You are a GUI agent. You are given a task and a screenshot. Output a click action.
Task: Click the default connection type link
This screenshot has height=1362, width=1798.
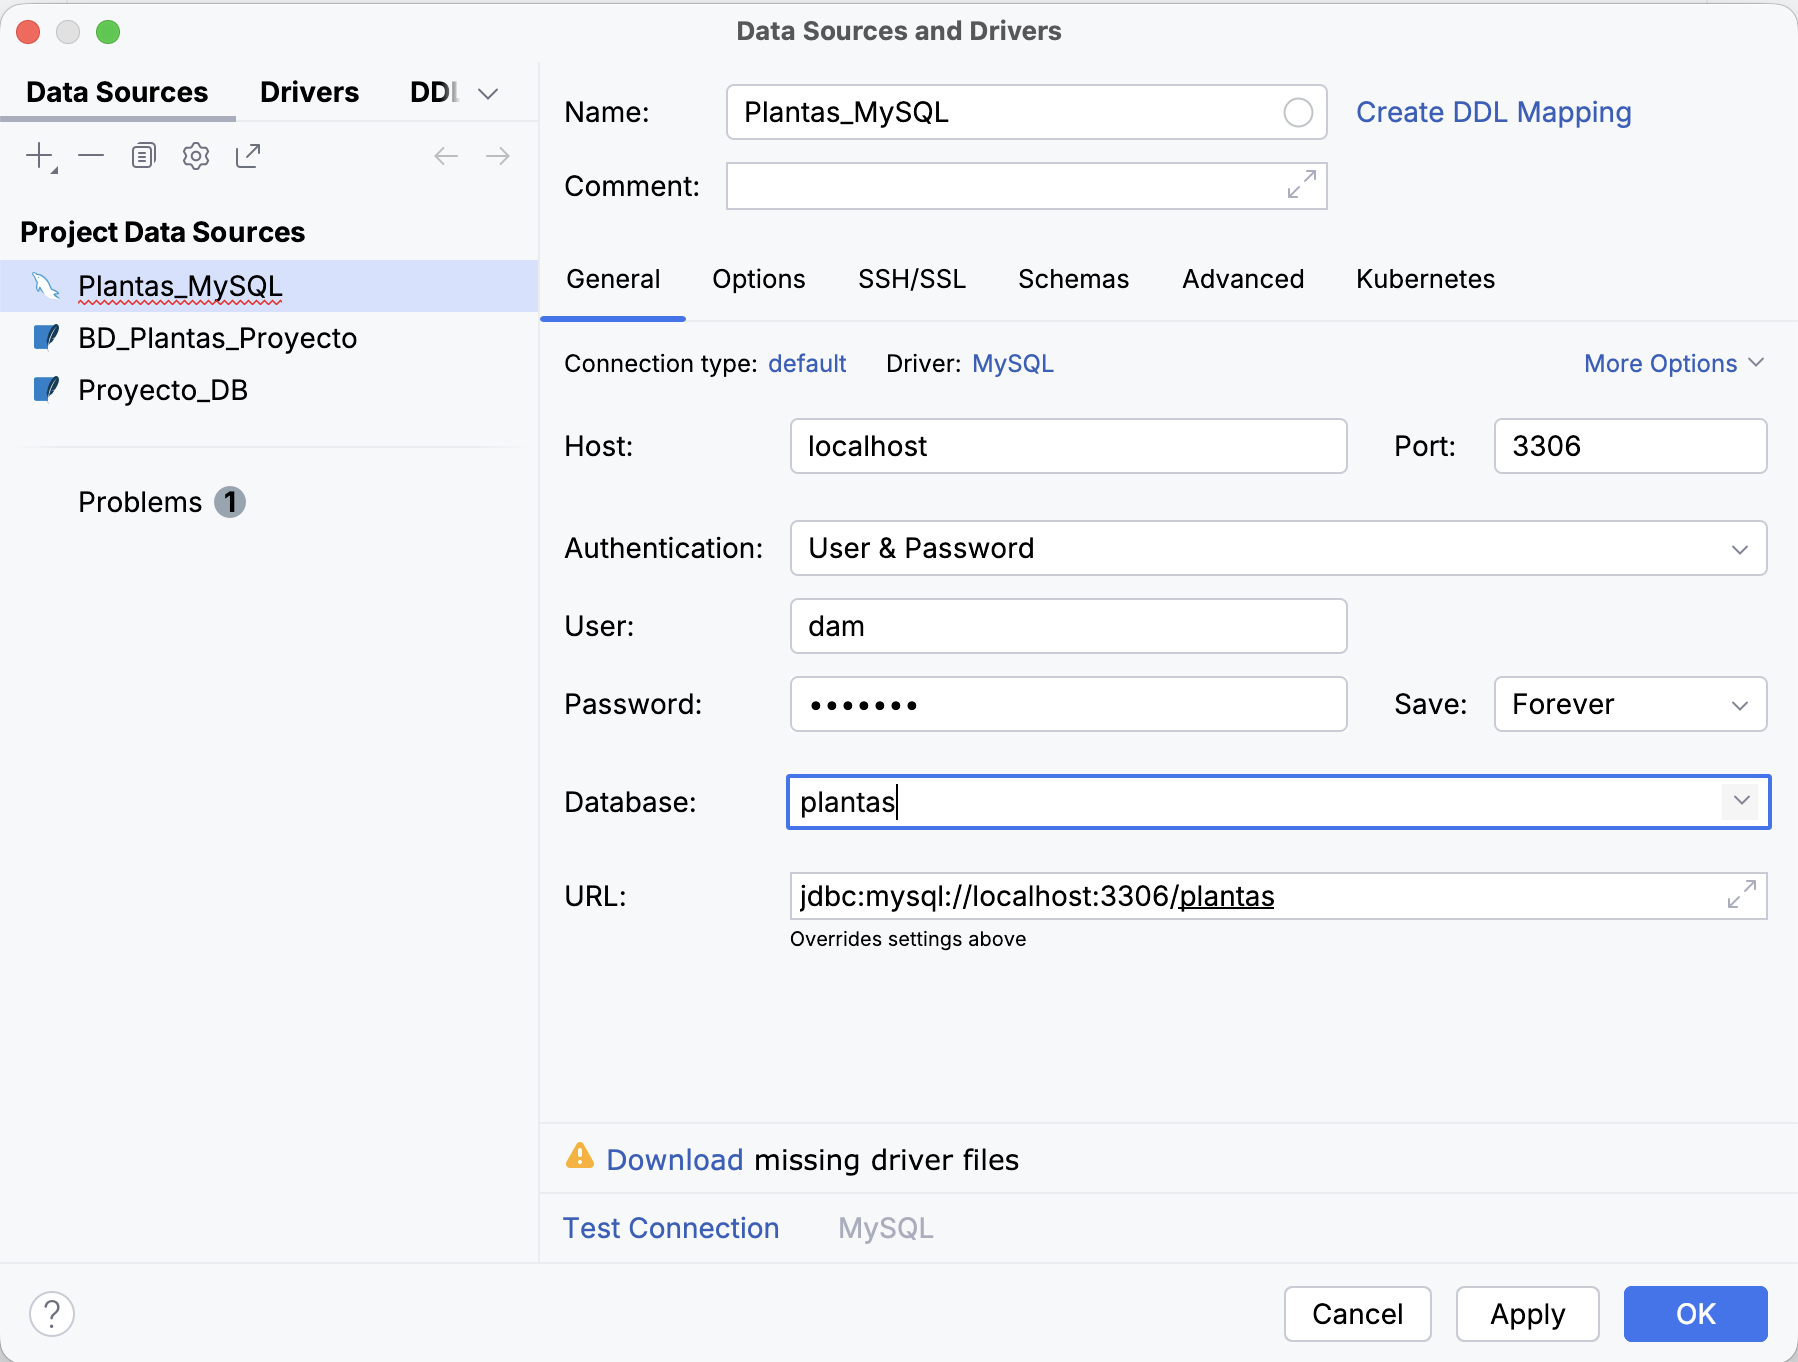807,363
